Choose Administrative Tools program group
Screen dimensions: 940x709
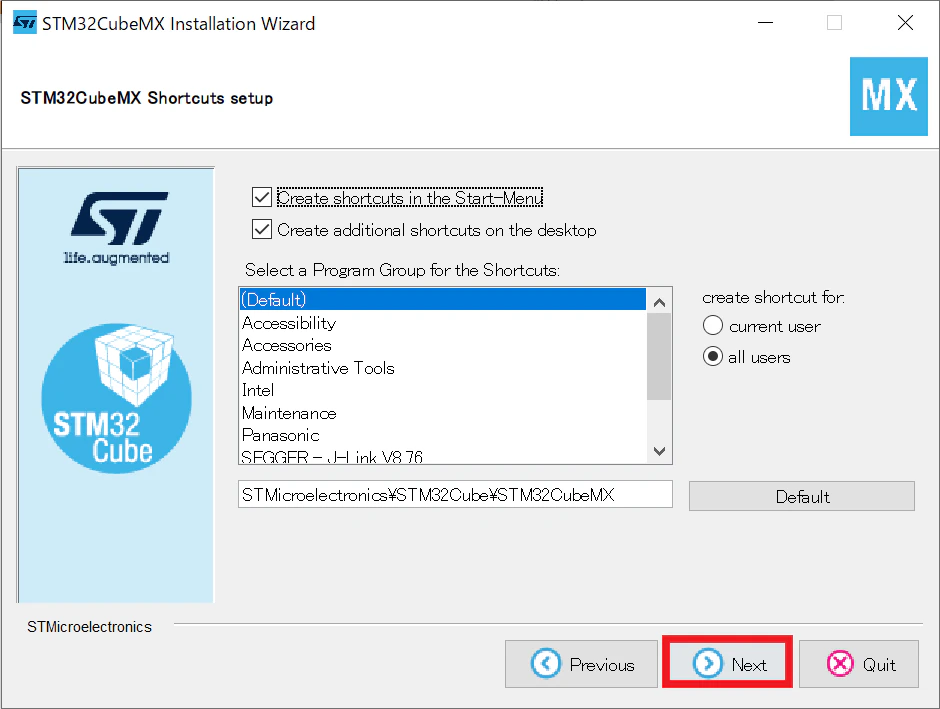[443, 367]
